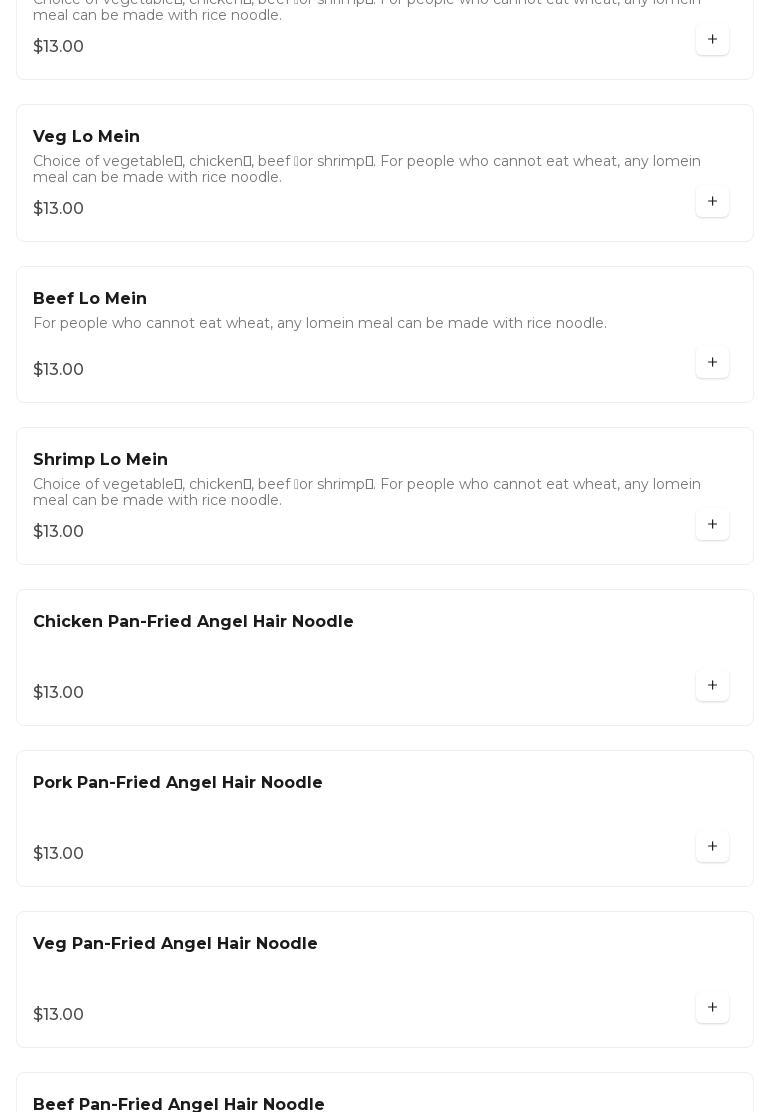Click the Shrimp Lo Mein description text

coord(366,492)
